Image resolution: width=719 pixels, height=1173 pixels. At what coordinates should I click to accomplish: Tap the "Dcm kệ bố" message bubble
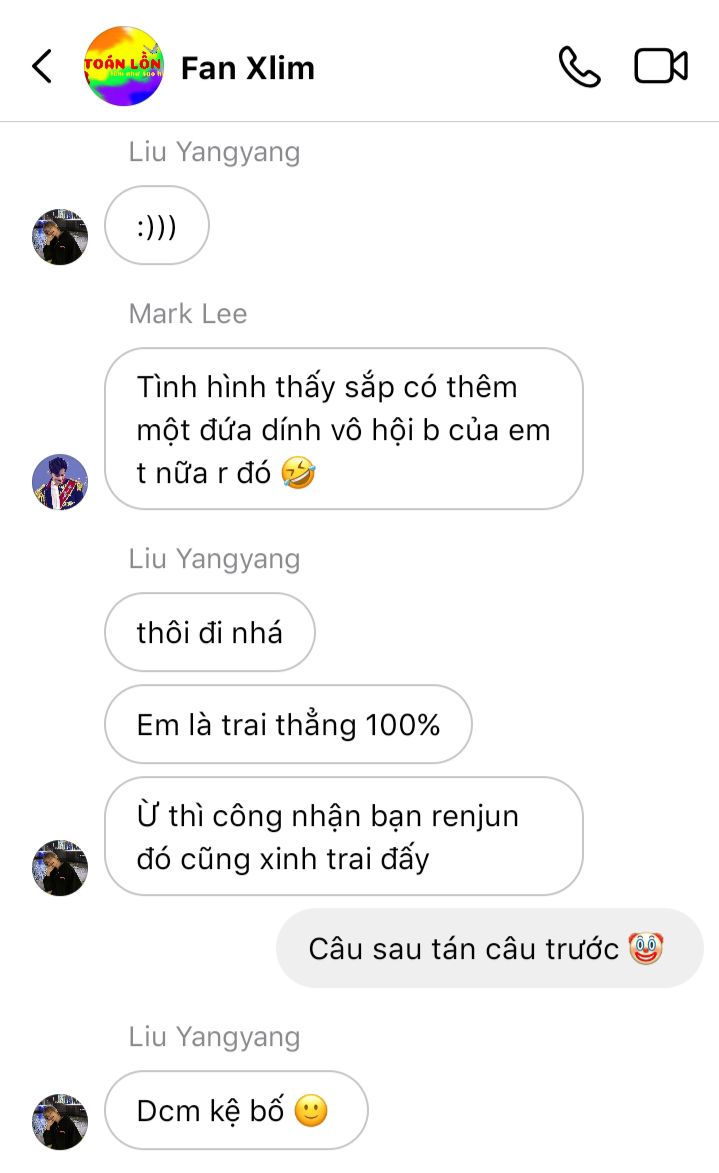point(236,1110)
